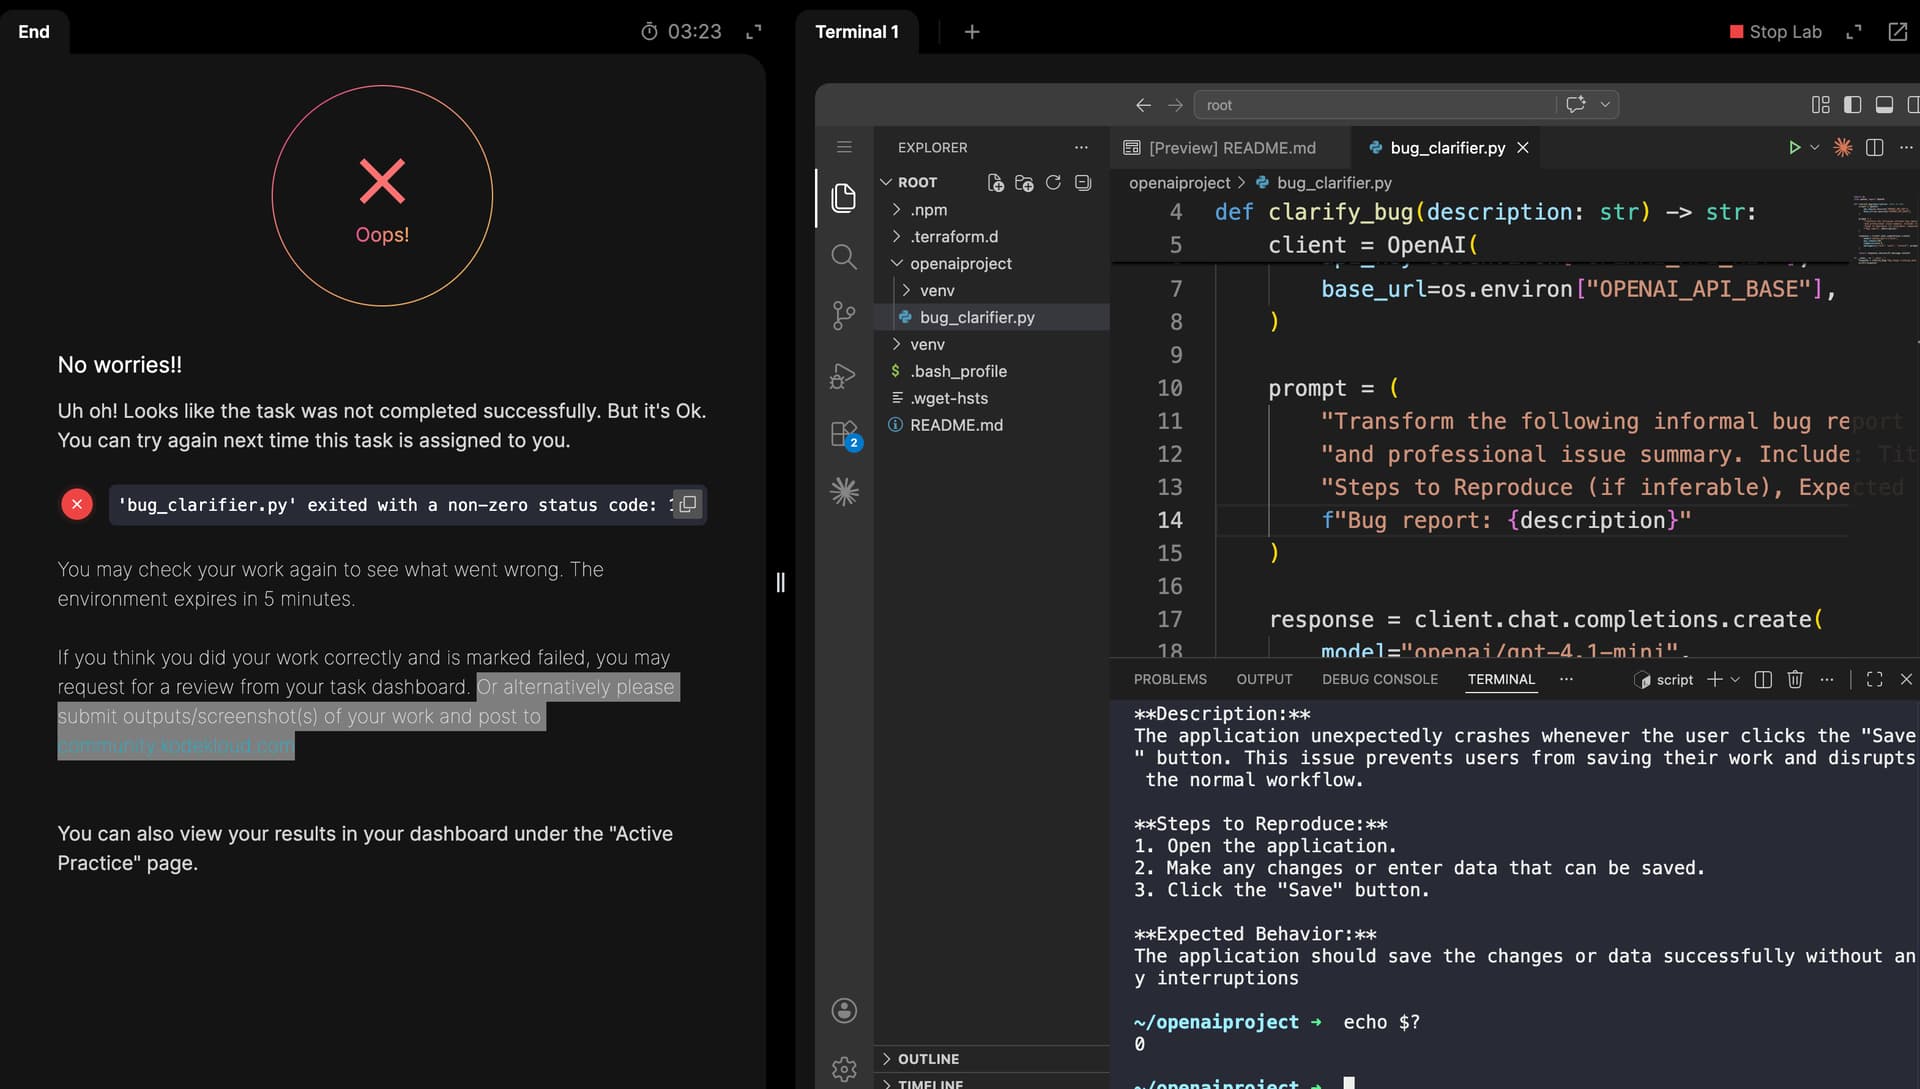This screenshot has width=1920, height=1089.
Task: Kill terminal with trash icon
Action: [x=1795, y=679]
